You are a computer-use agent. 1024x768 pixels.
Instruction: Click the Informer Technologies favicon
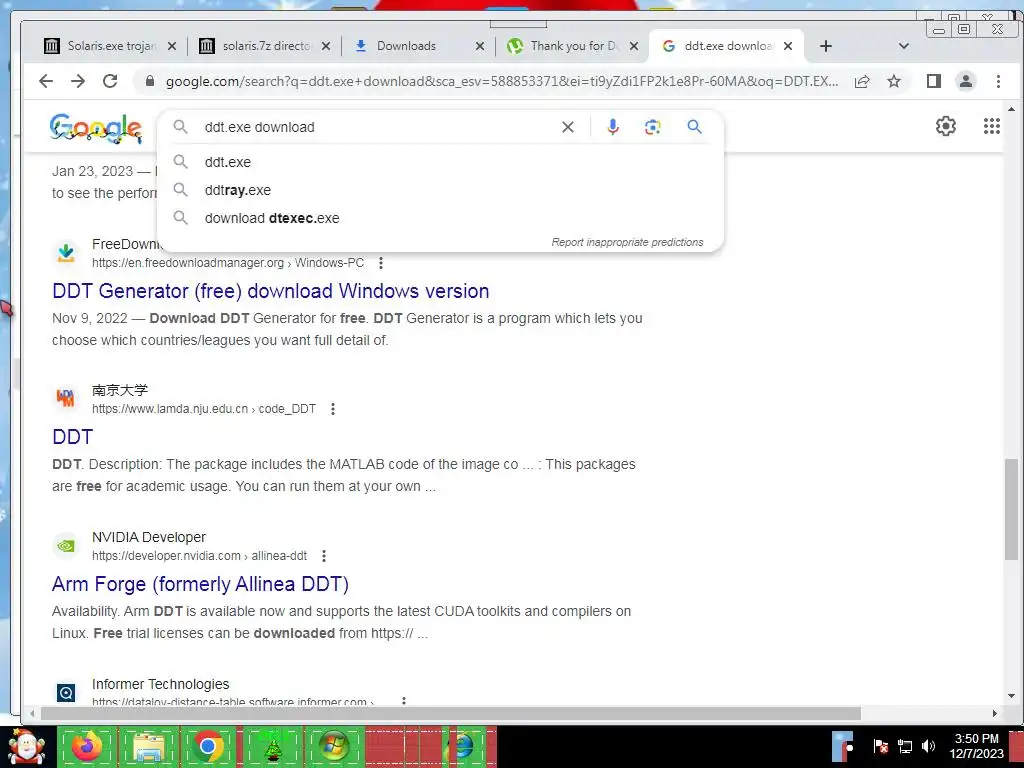tap(66, 692)
